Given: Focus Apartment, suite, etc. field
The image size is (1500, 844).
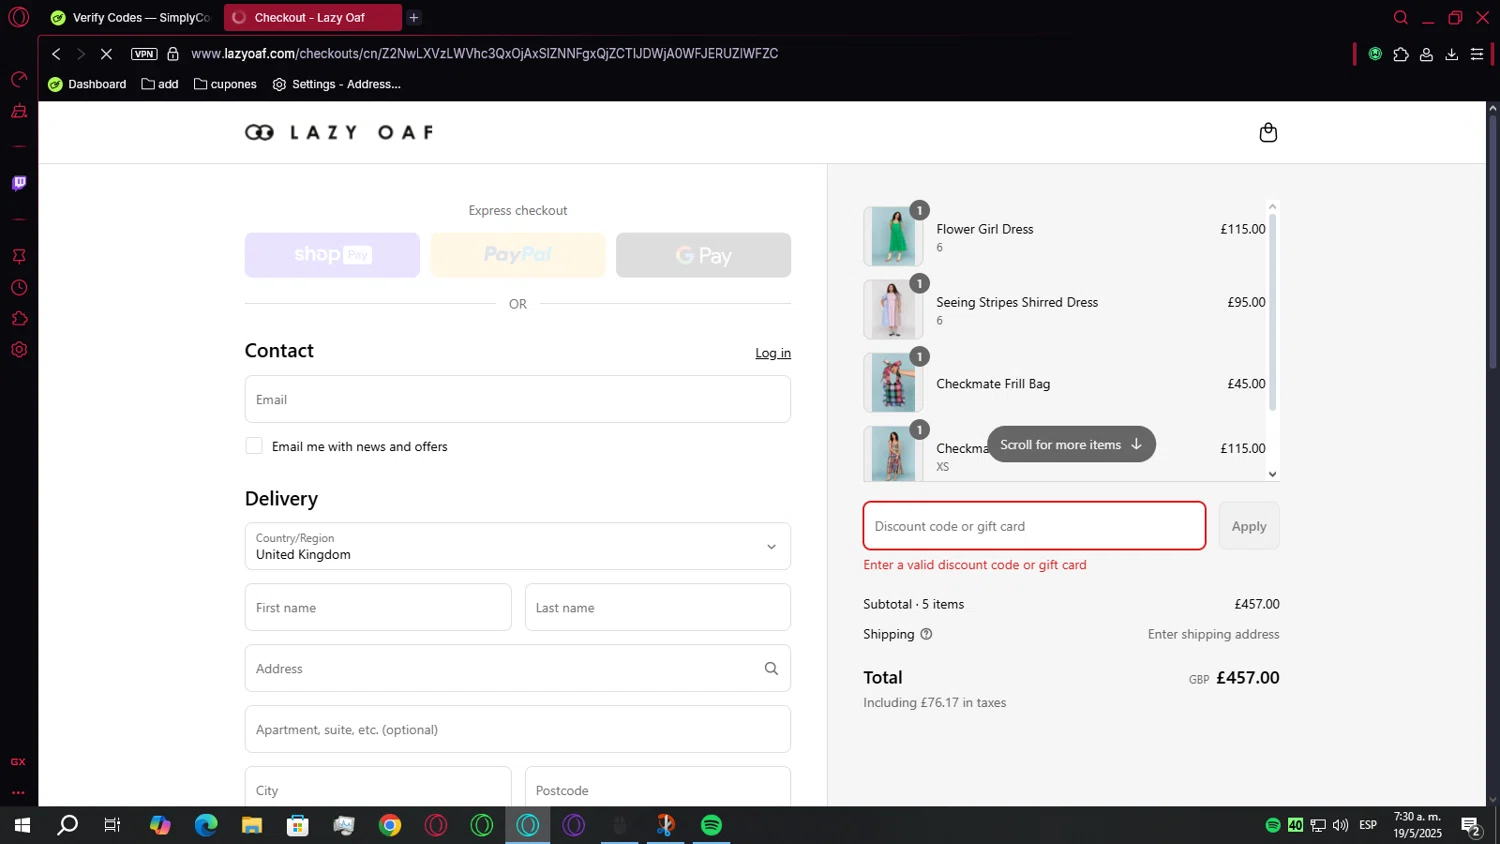Looking at the screenshot, I should pos(518,729).
